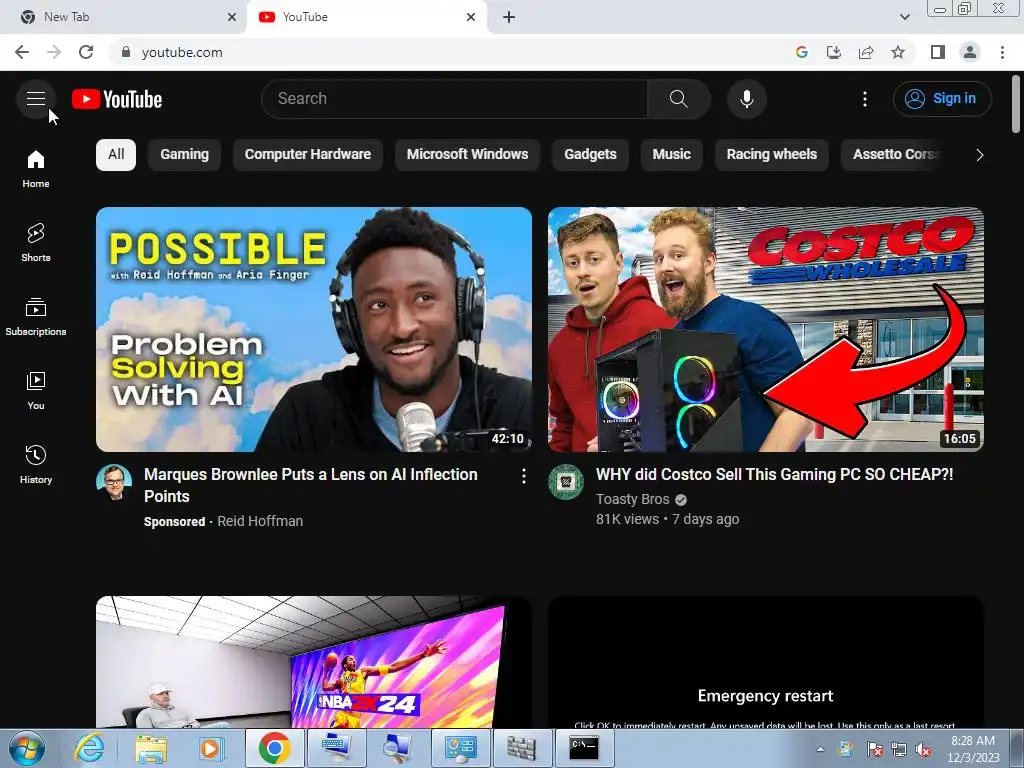Share this page icon in address bar
This screenshot has width=1024, height=768.
tap(866, 52)
